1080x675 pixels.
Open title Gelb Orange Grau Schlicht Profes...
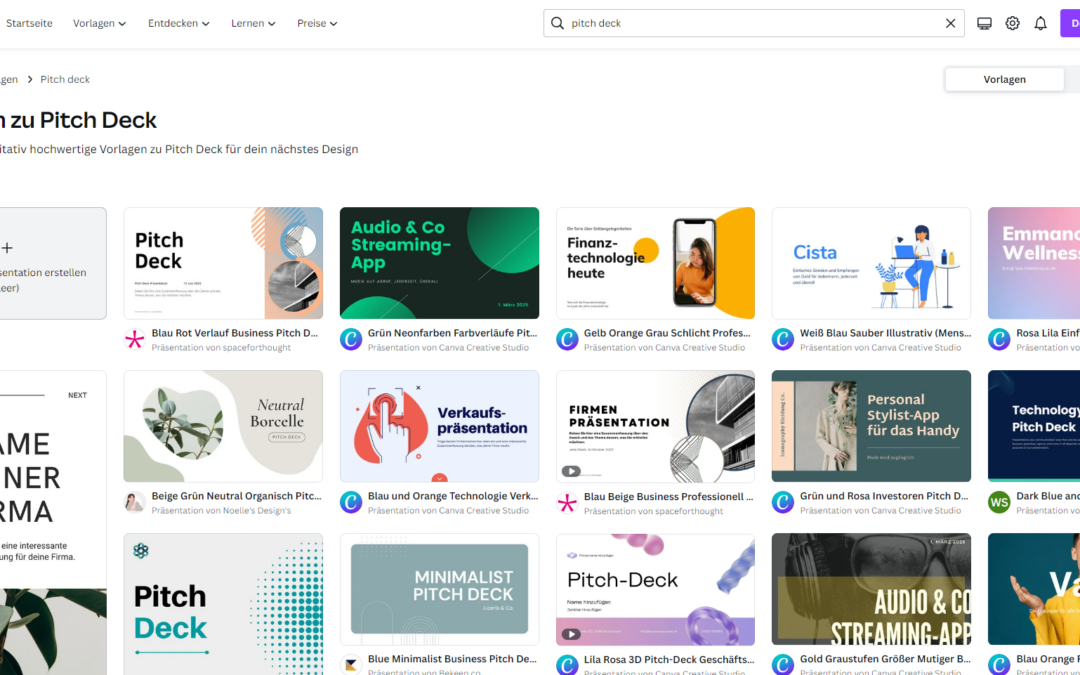pyautogui.click(x=667, y=333)
